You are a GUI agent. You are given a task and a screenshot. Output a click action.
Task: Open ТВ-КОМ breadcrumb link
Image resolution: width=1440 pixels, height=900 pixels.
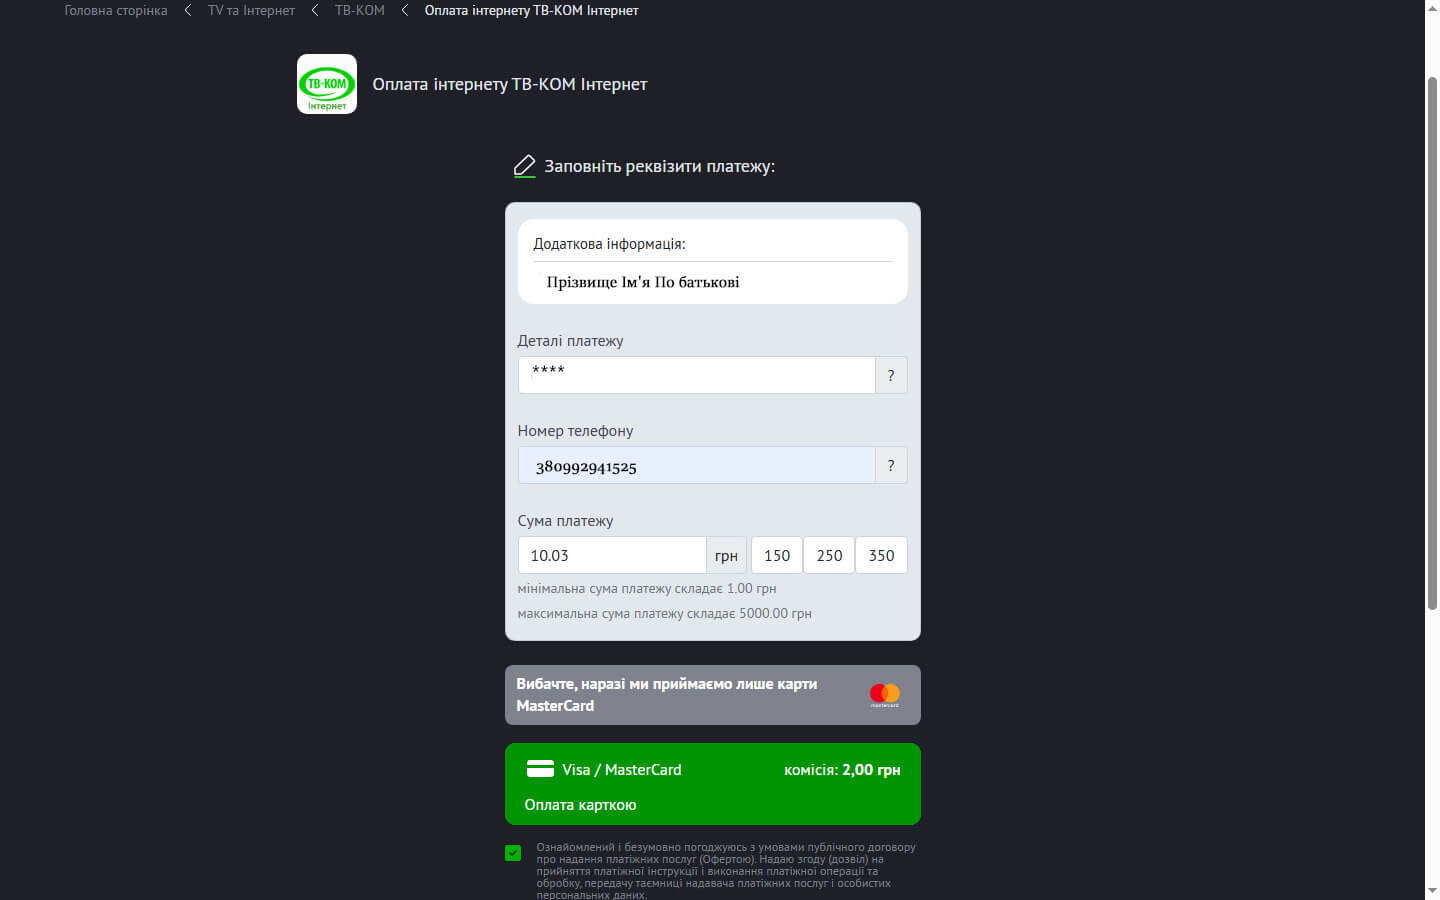(360, 10)
